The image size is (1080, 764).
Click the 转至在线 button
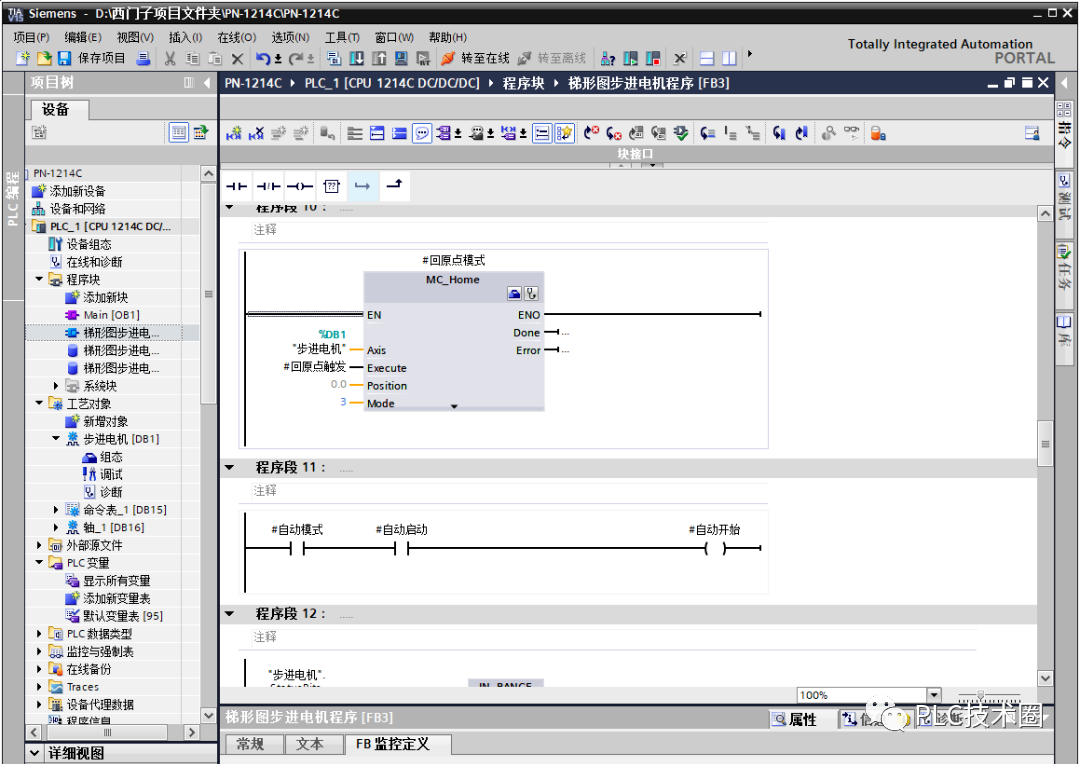[x=475, y=59]
